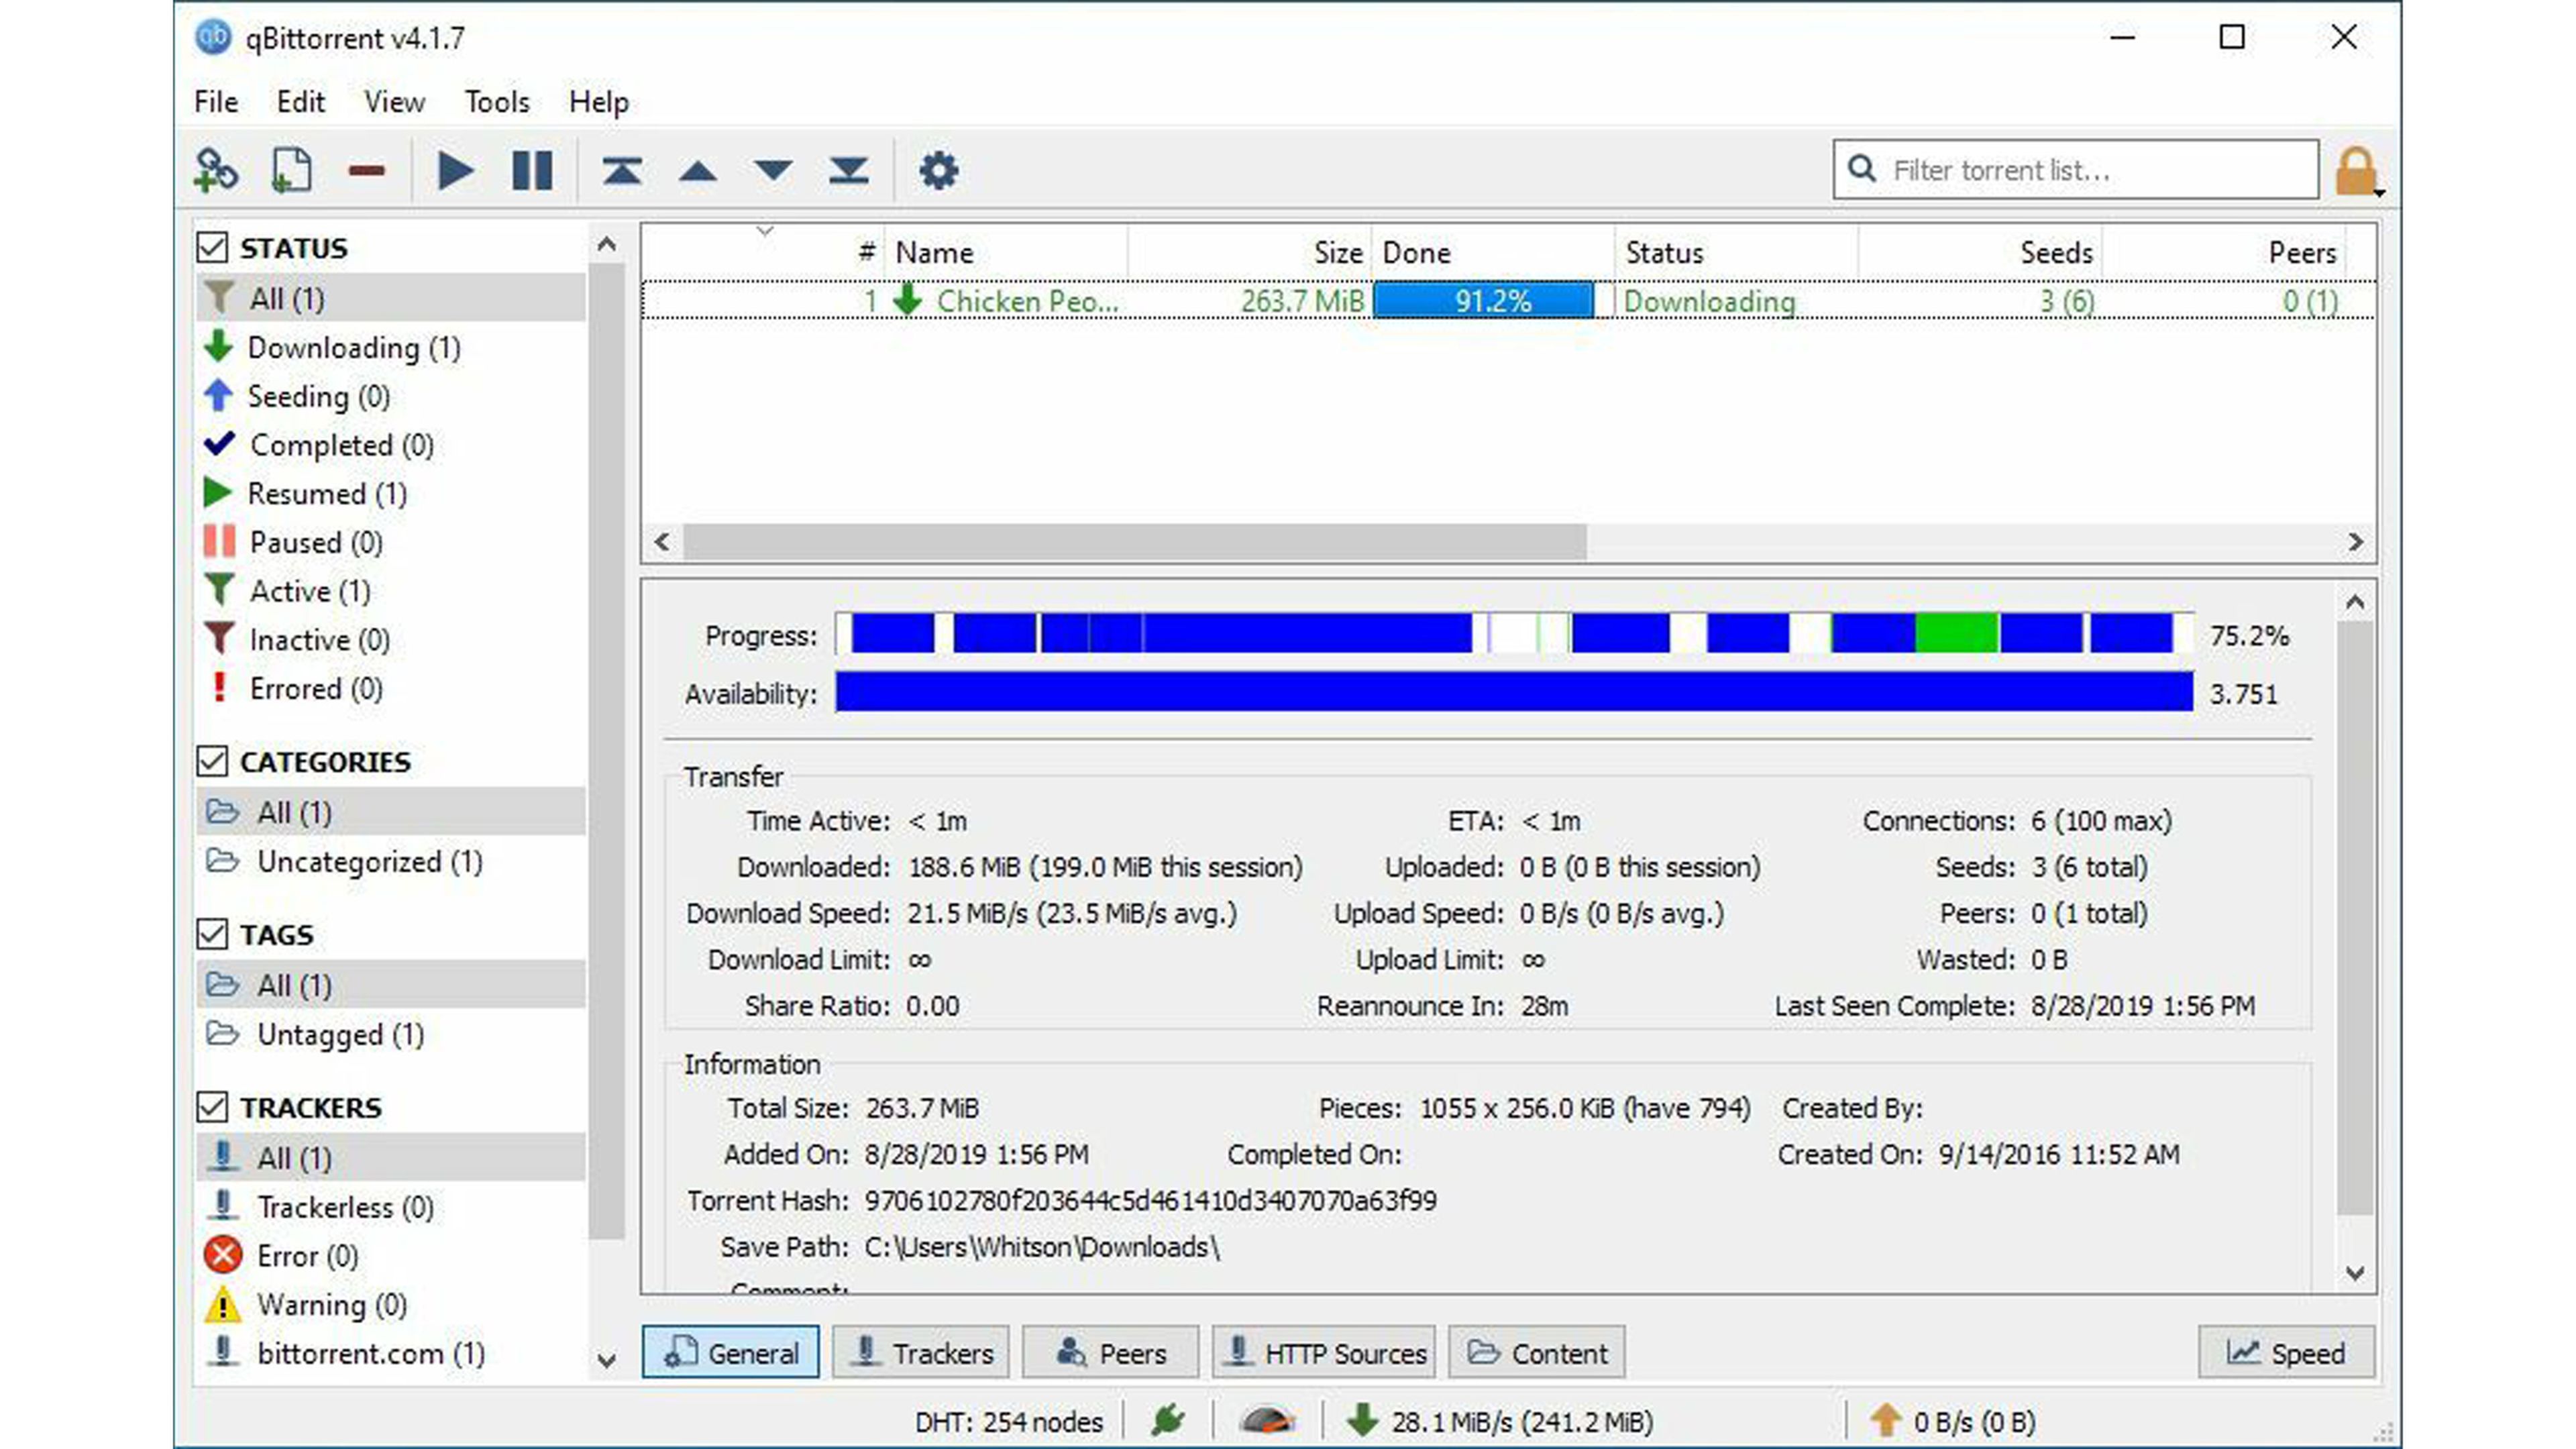2576x1449 pixels.
Task: Move torrent down in queue
Action: (773, 171)
